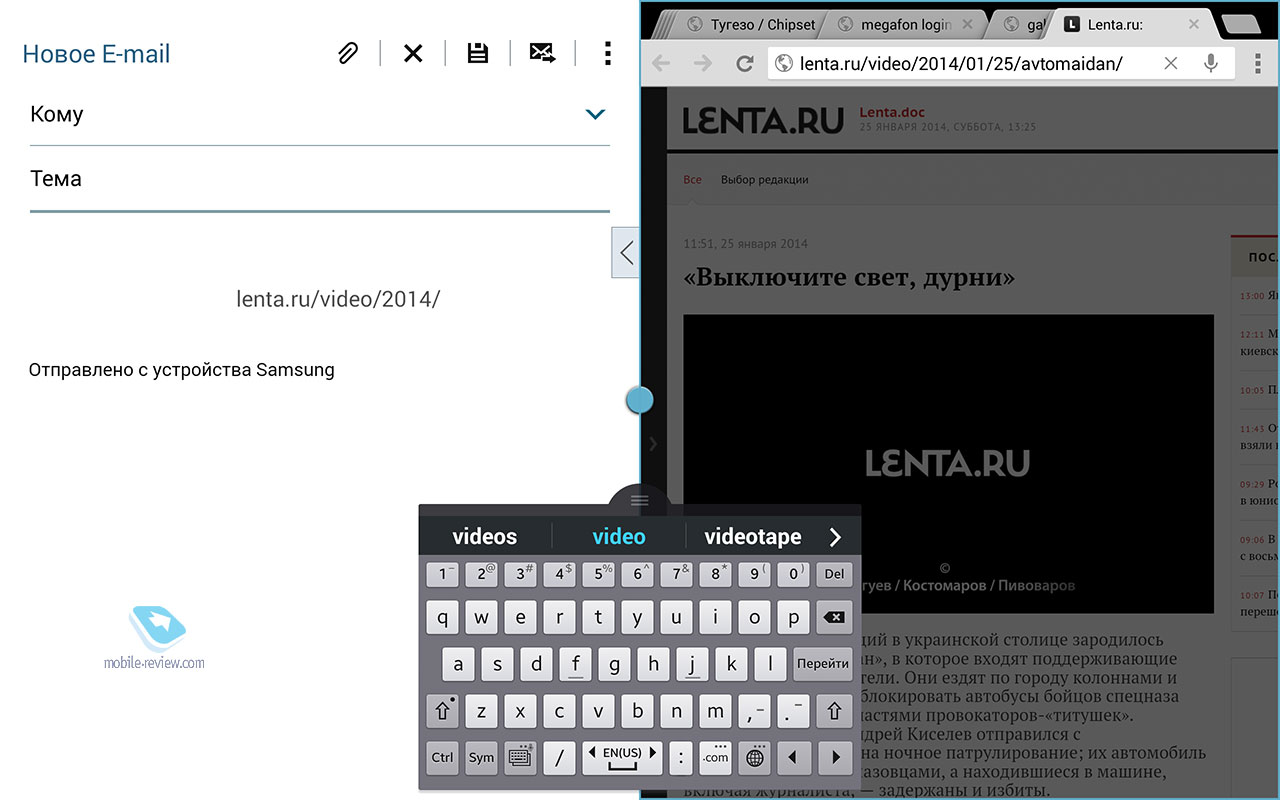The height and width of the screenshot is (800, 1280).
Task: Clear the address bar with the X icon
Action: tap(1171, 64)
